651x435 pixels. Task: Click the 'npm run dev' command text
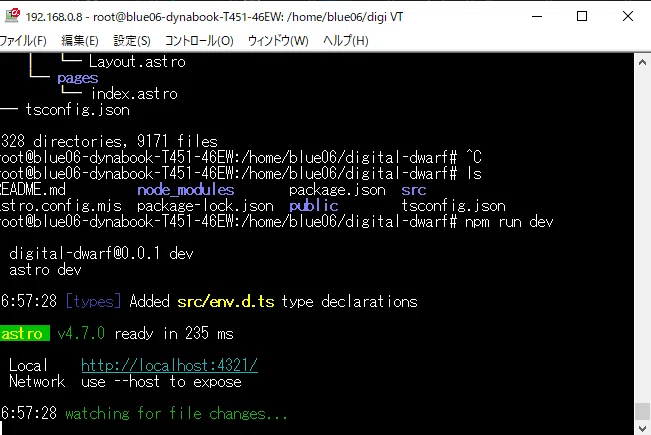(x=509, y=222)
